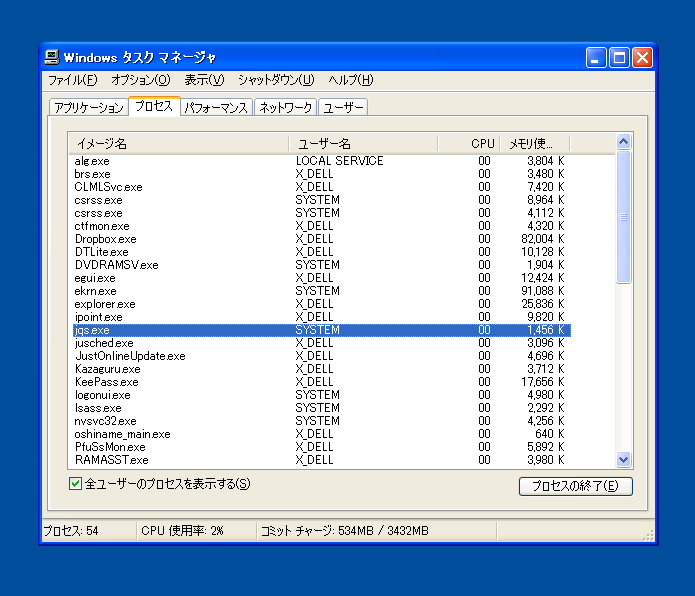Open the オプション(O) menu
The image size is (695, 596).
tap(140, 80)
